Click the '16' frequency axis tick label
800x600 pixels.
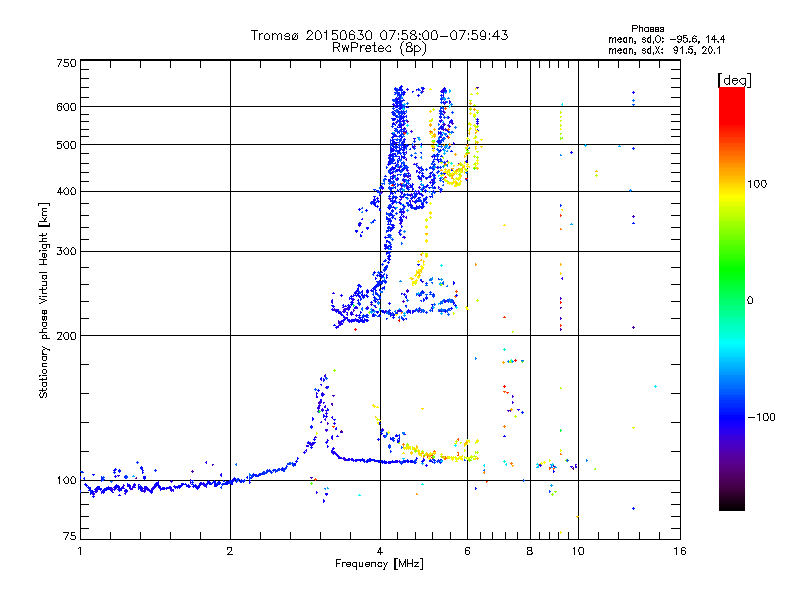680,551
